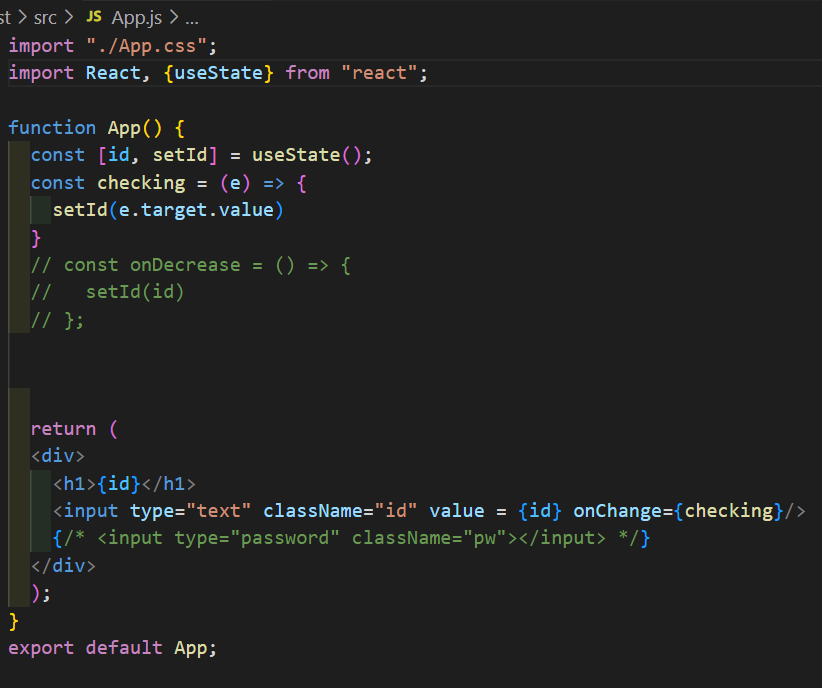Click App in export default statement

tap(191, 648)
